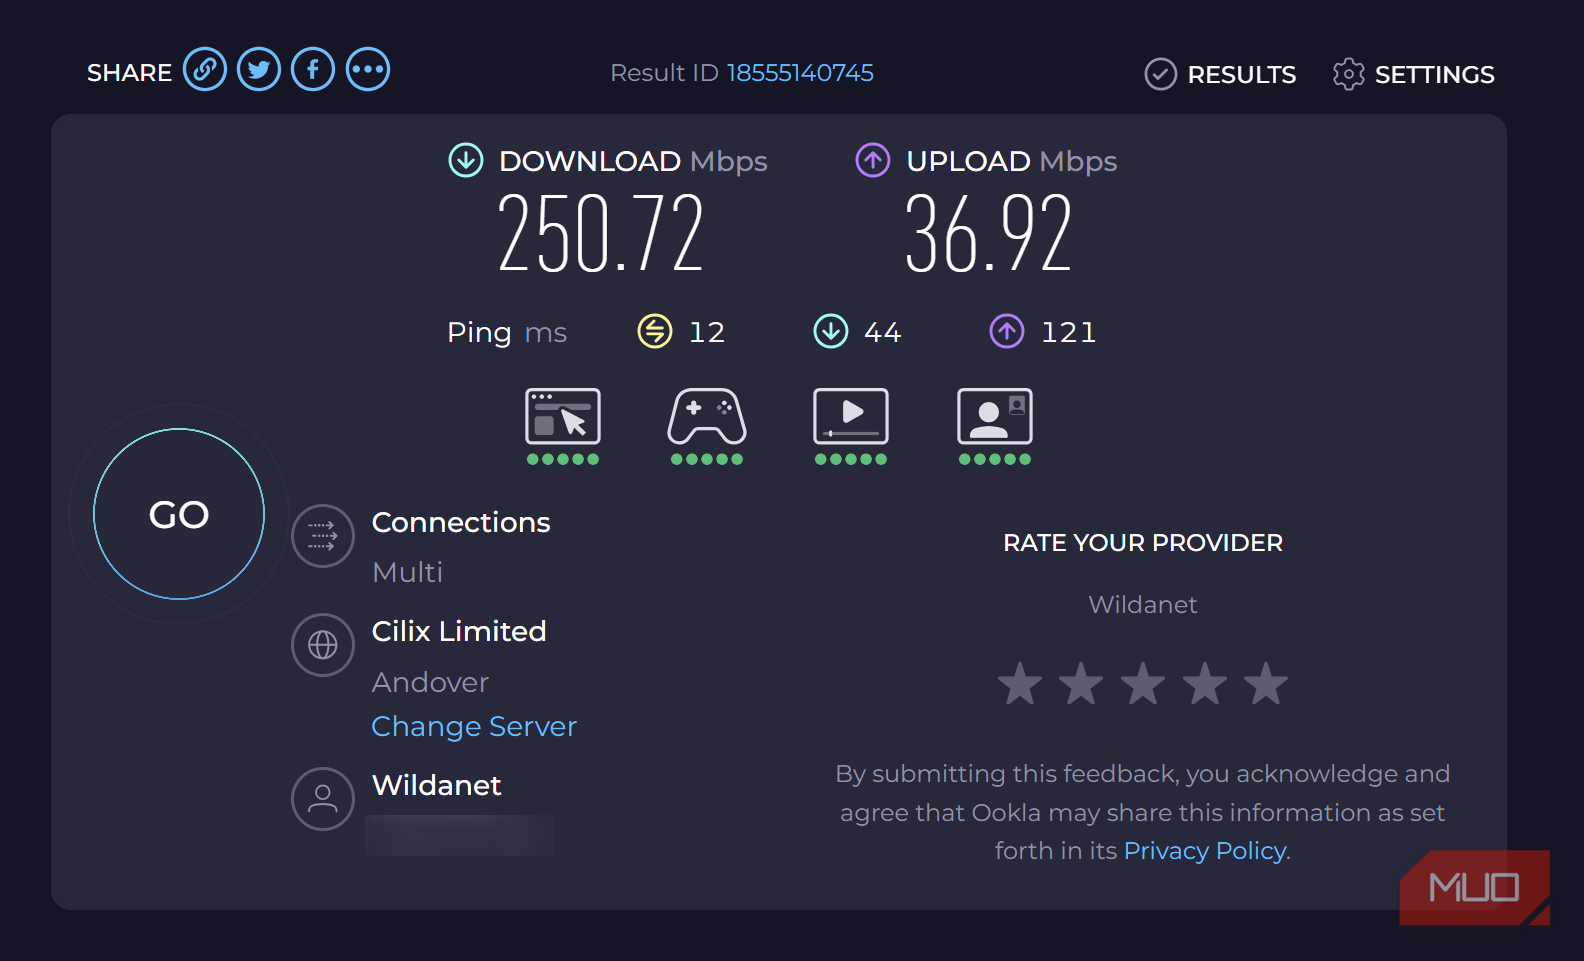Open the SETTINGS page
This screenshot has width=1584, height=961.
(1413, 74)
